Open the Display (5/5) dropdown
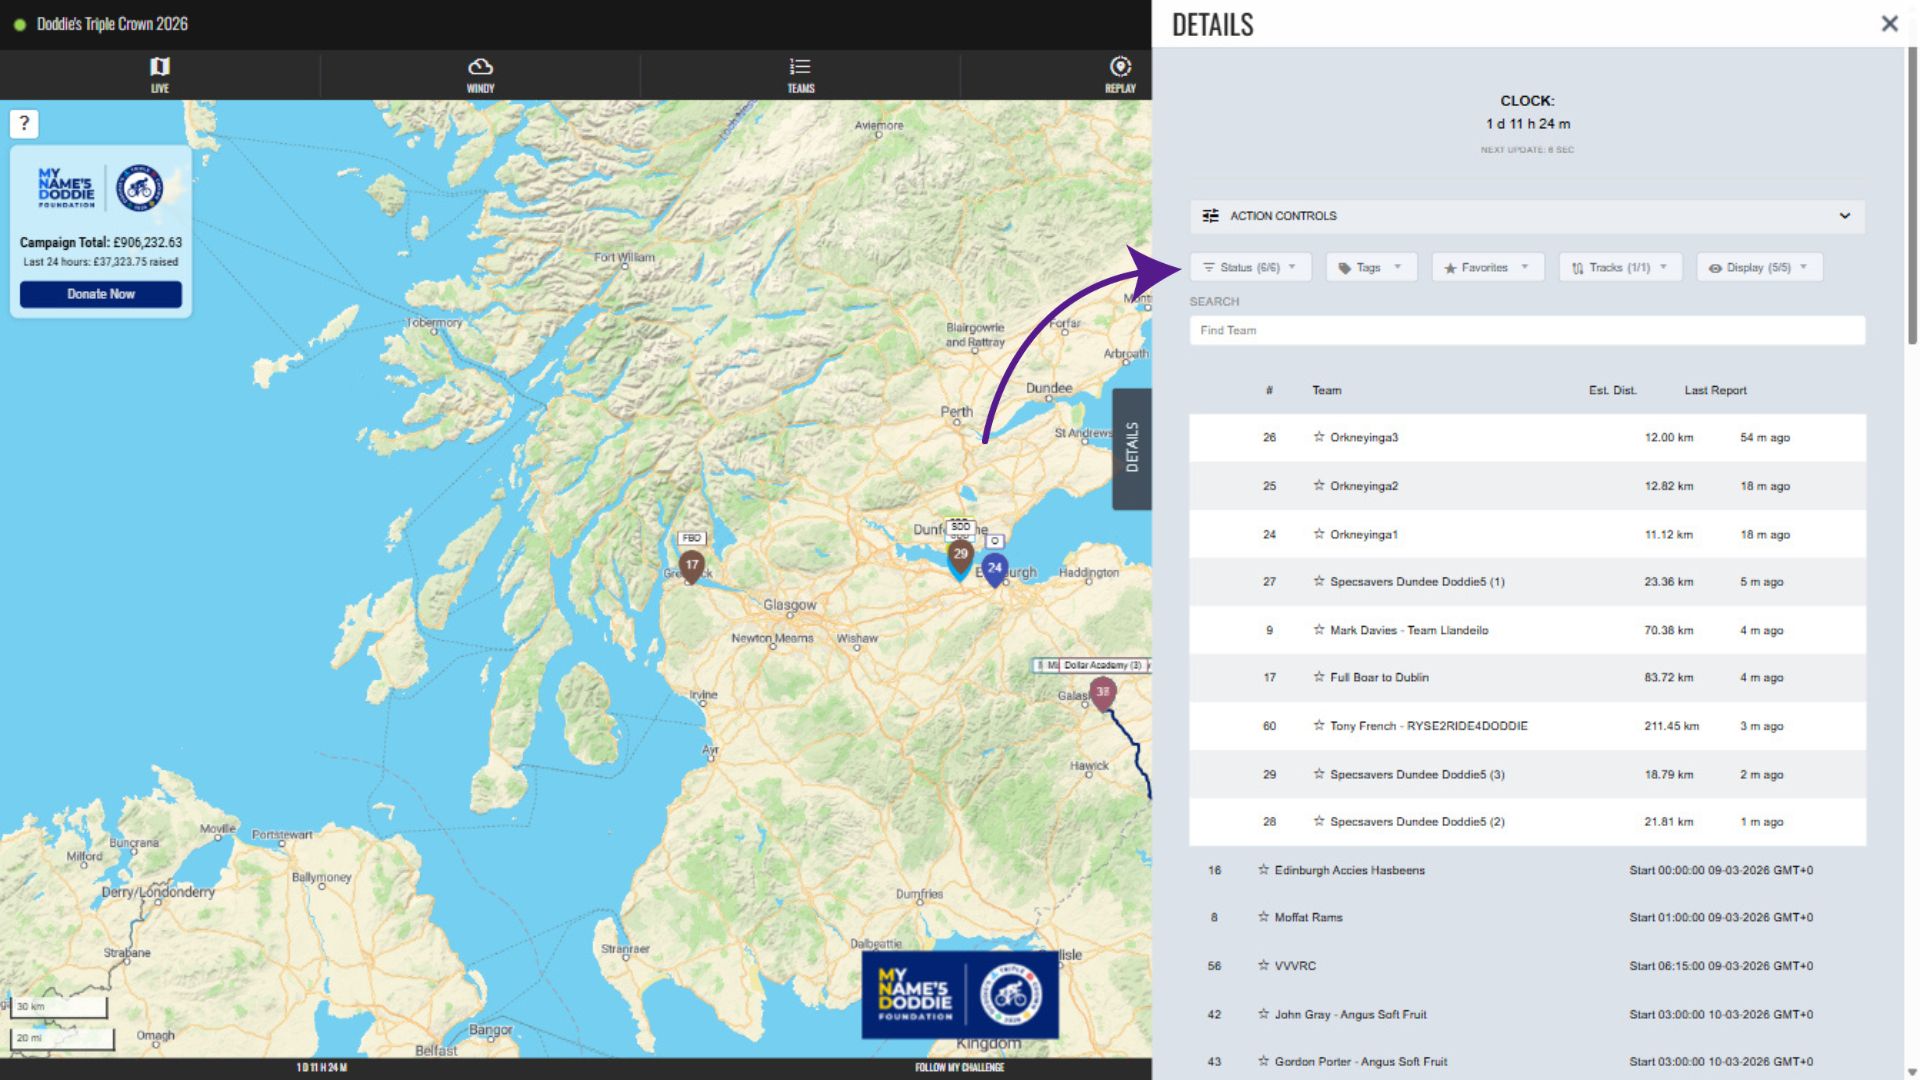 coord(1759,267)
